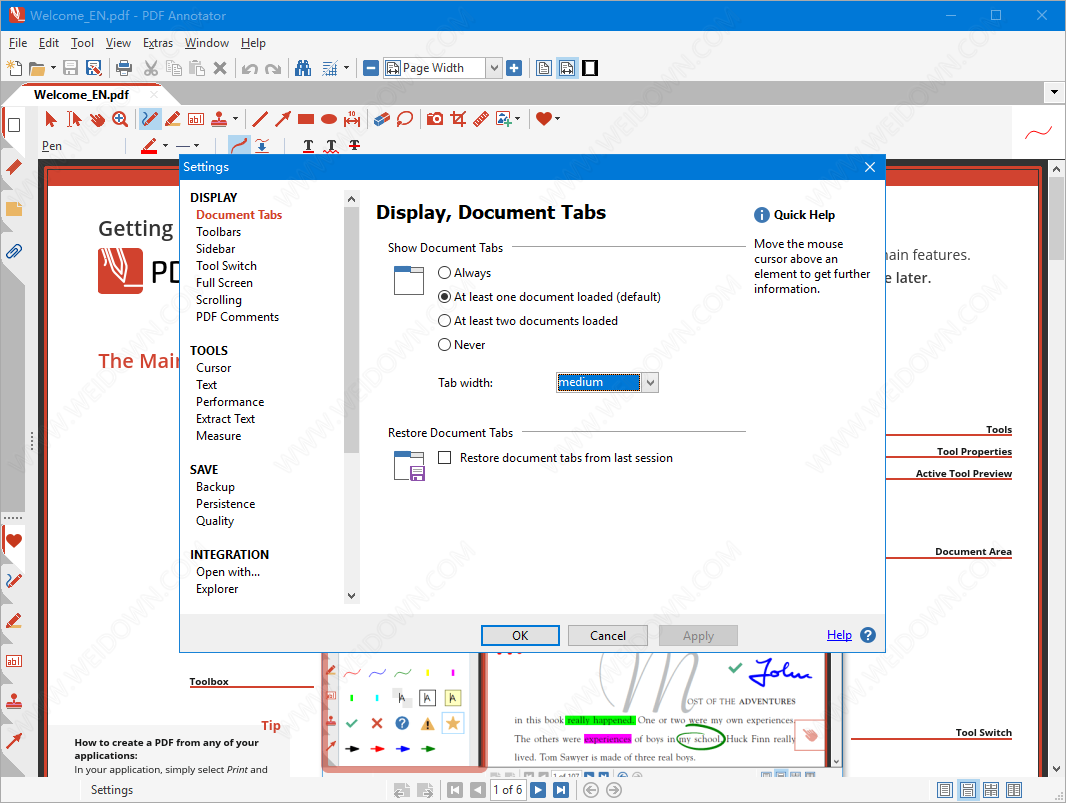Select the Eraser tool
Viewport: 1066px width, 803px height.
[x=381, y=119]
